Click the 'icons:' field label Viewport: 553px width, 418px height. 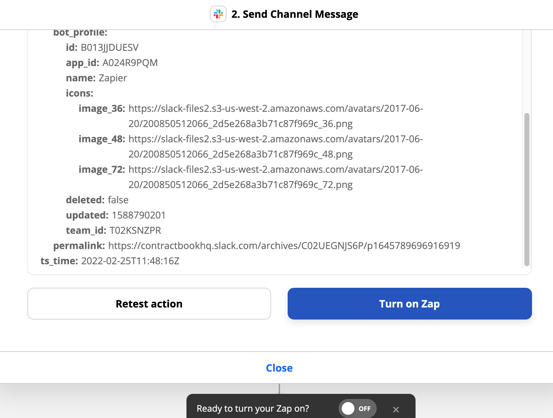coord(80,93)
